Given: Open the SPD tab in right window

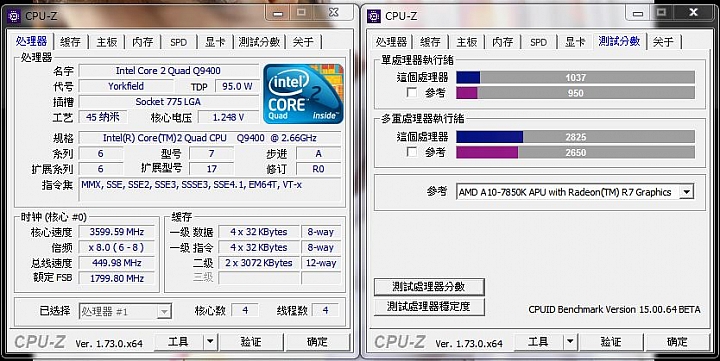Looking at the screenshot, I should click(x=538, y=42).
